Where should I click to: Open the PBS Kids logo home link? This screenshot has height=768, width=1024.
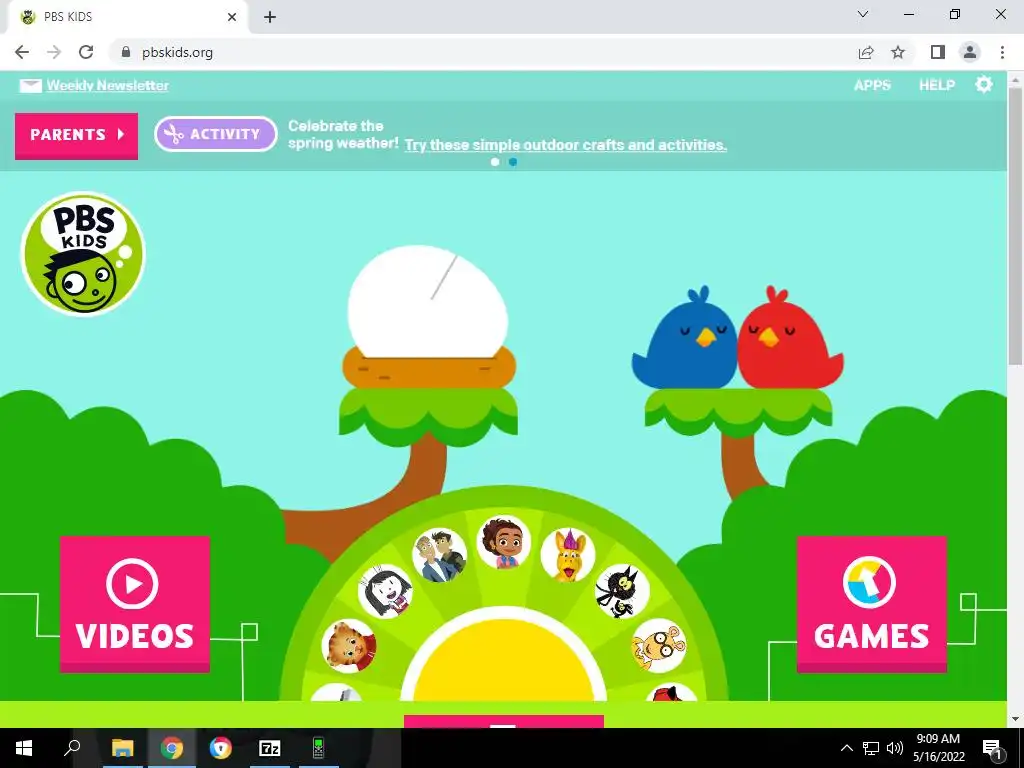83,253
